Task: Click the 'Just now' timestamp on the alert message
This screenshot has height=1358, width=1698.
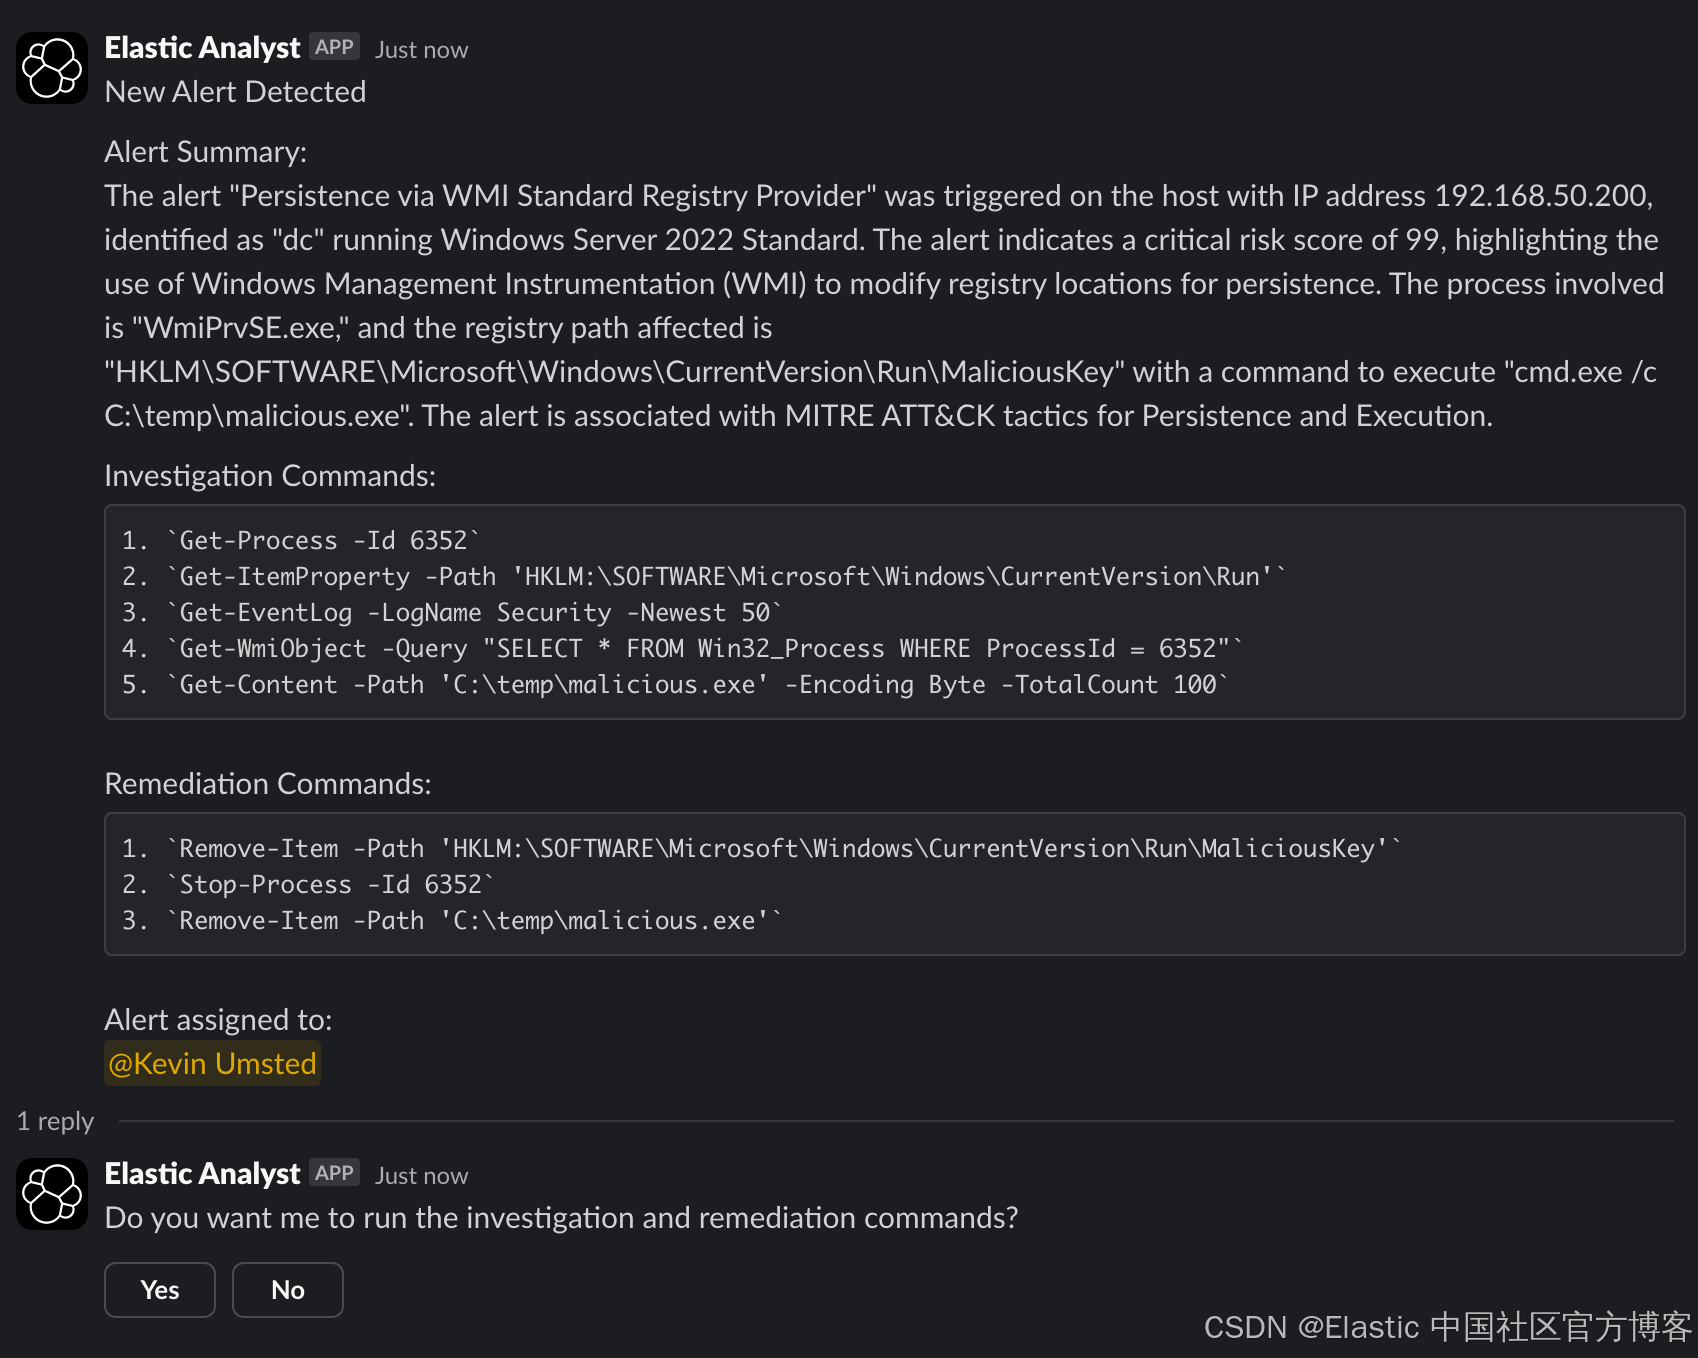Action: click(421, 50)
